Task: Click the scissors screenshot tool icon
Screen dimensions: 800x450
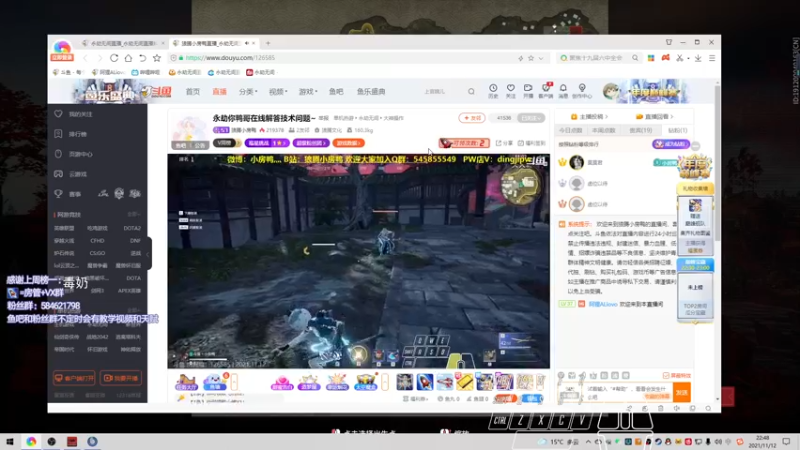Action: [679, 58]
